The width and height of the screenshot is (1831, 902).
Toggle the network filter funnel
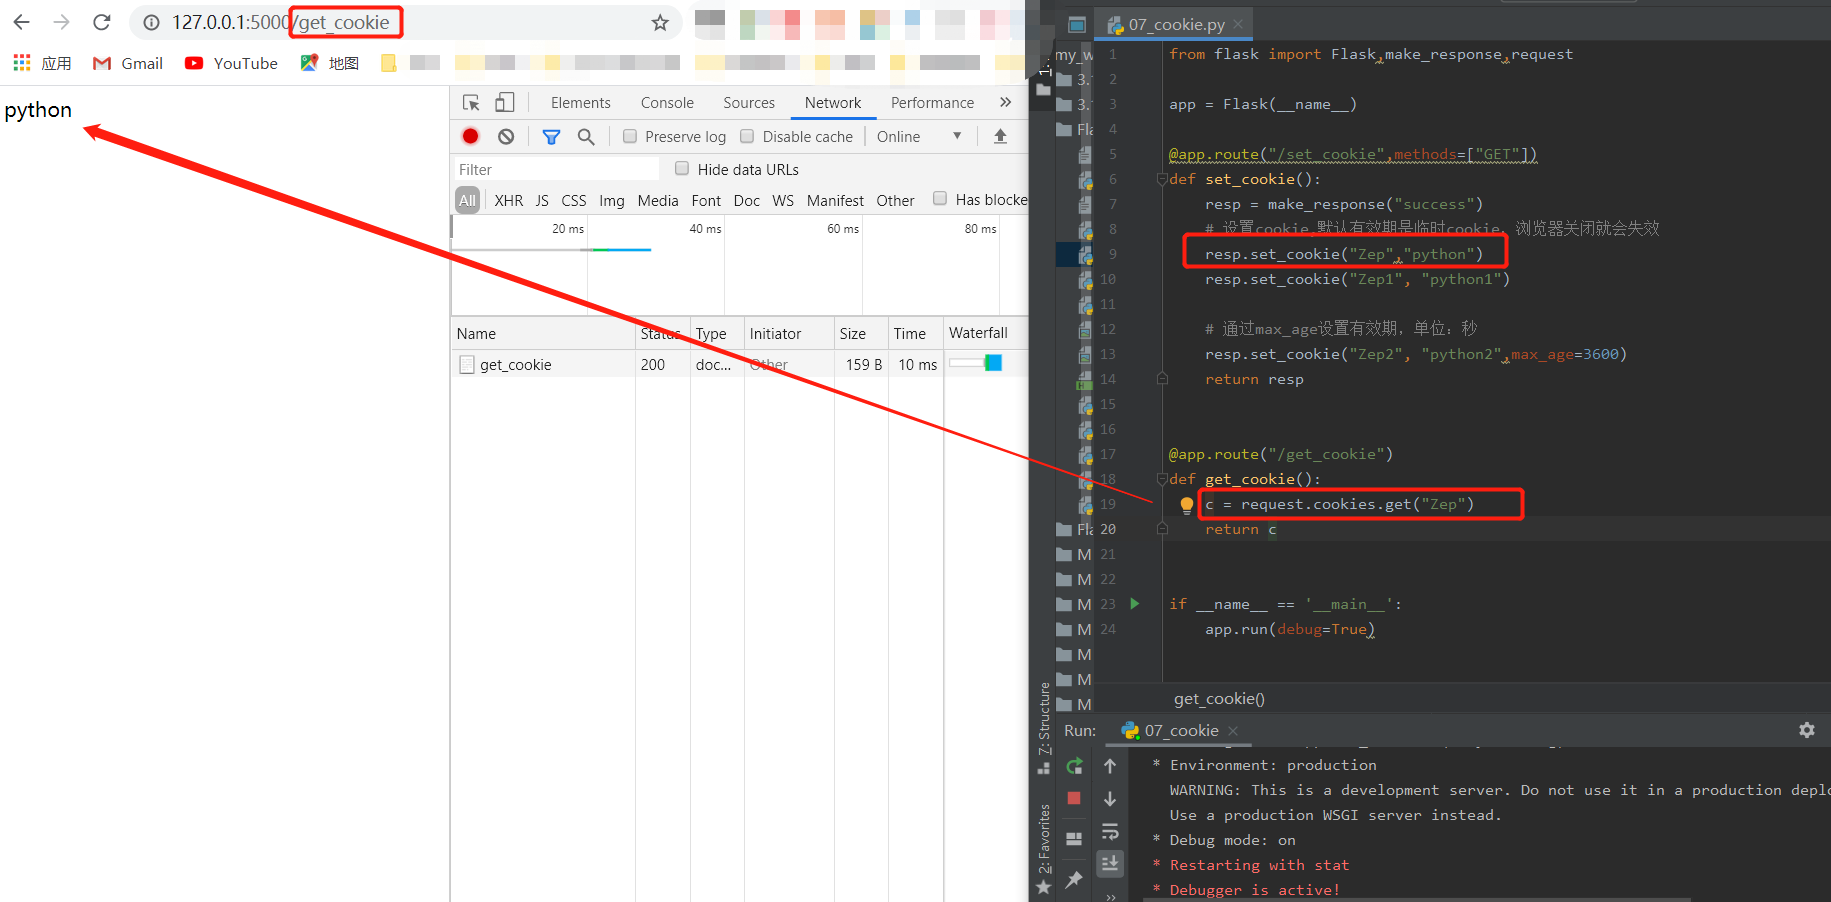(x=551, y=136)
